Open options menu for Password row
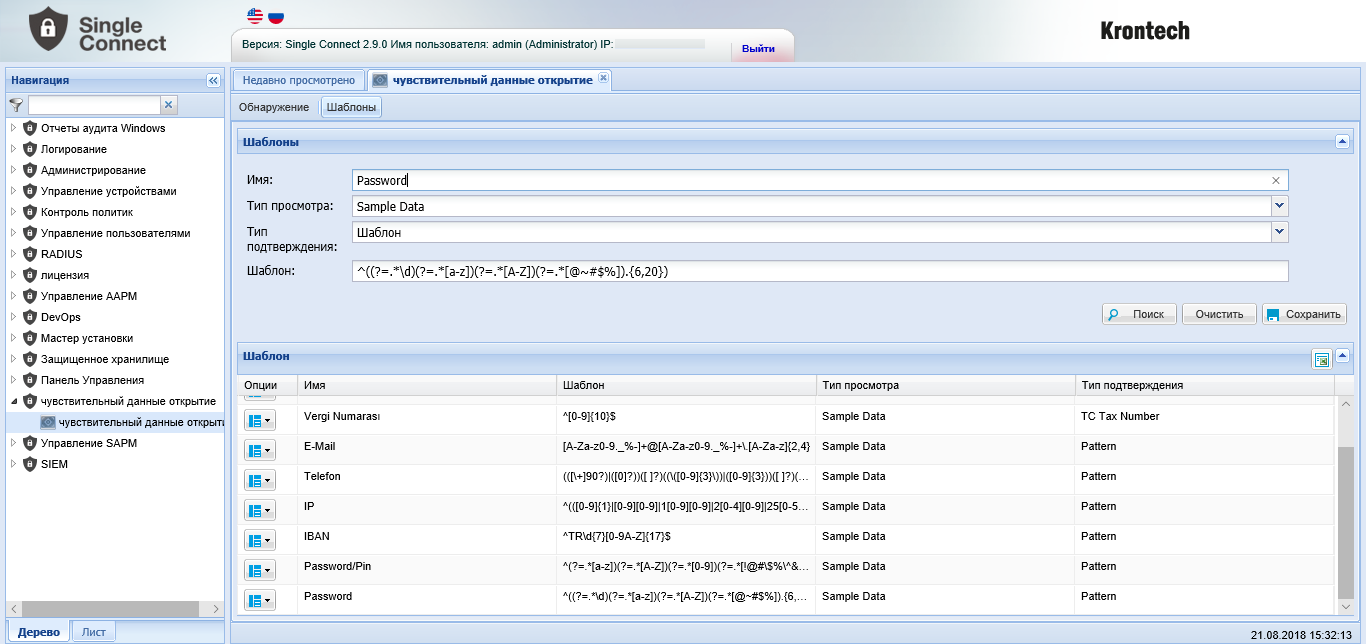The height and width of the screenshot is (644, 1366). 259,601
